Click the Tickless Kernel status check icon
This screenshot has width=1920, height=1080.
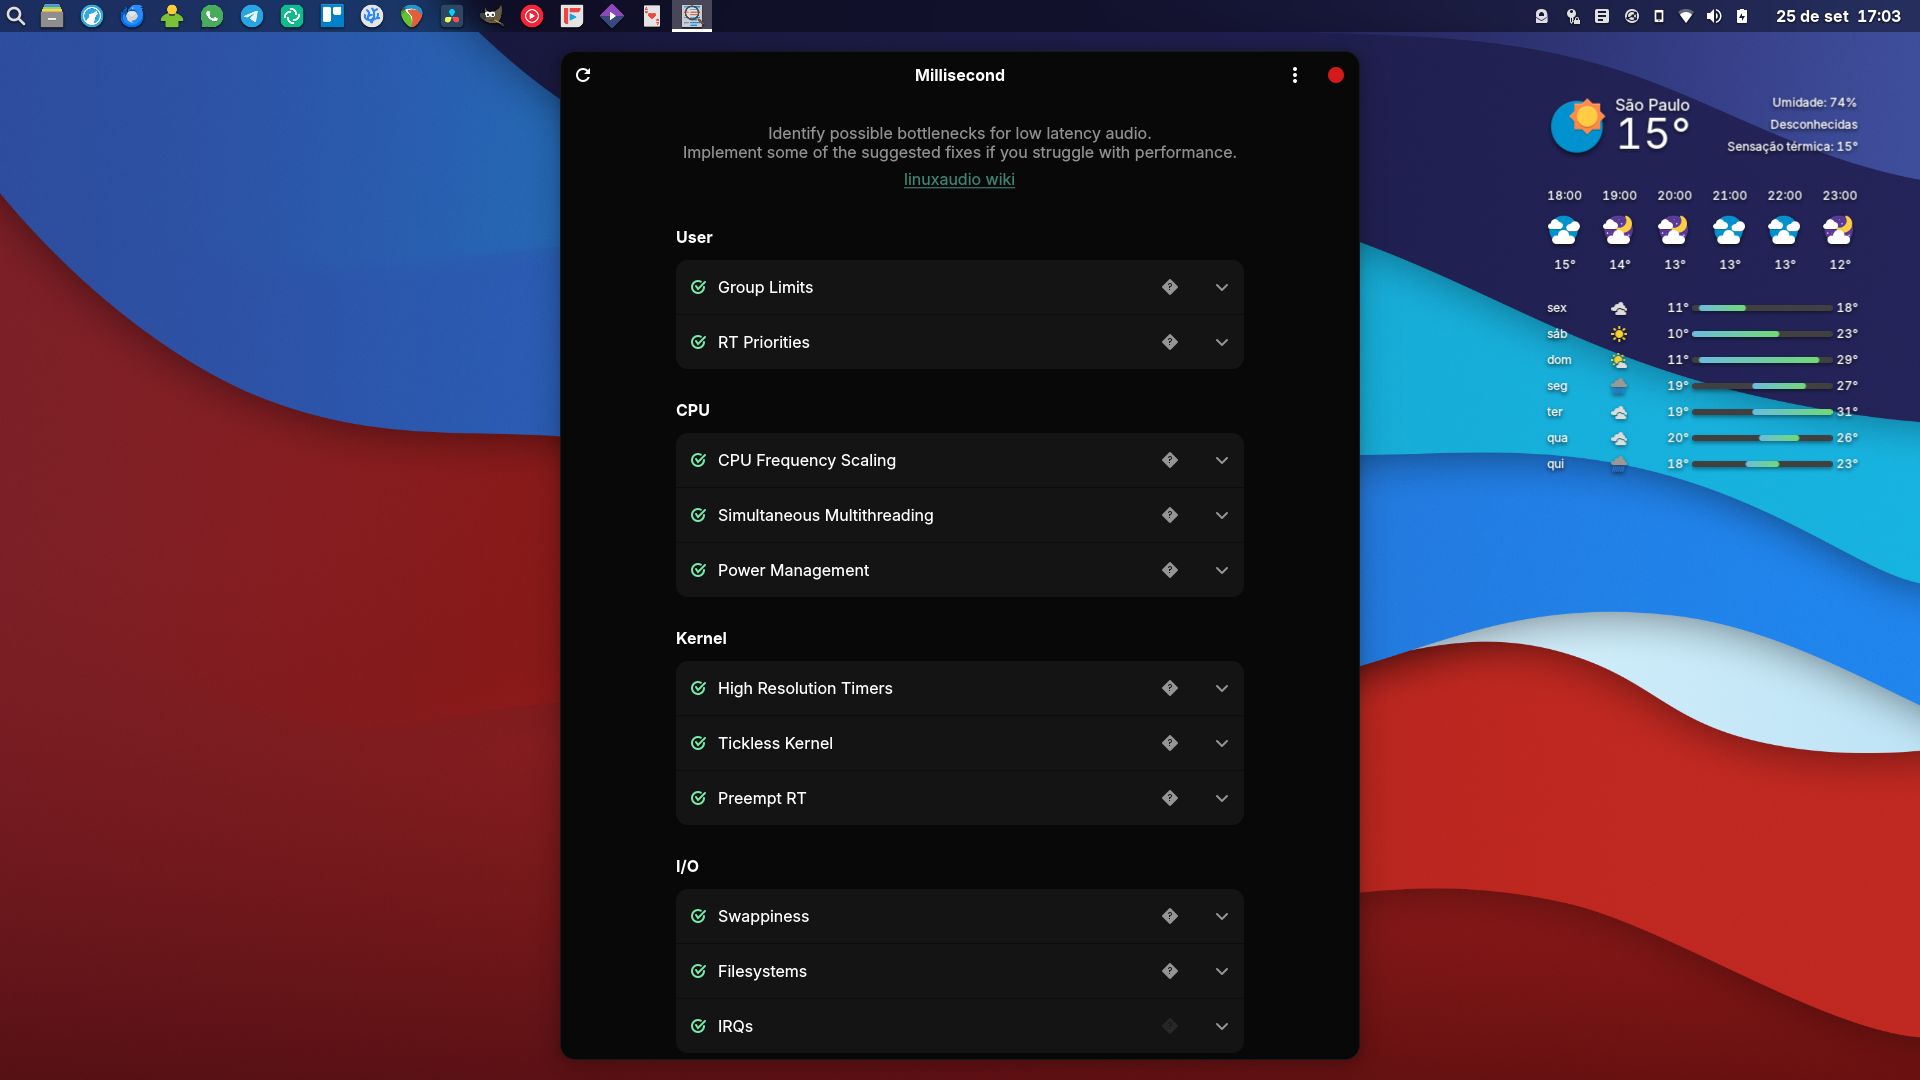point(698,743)
